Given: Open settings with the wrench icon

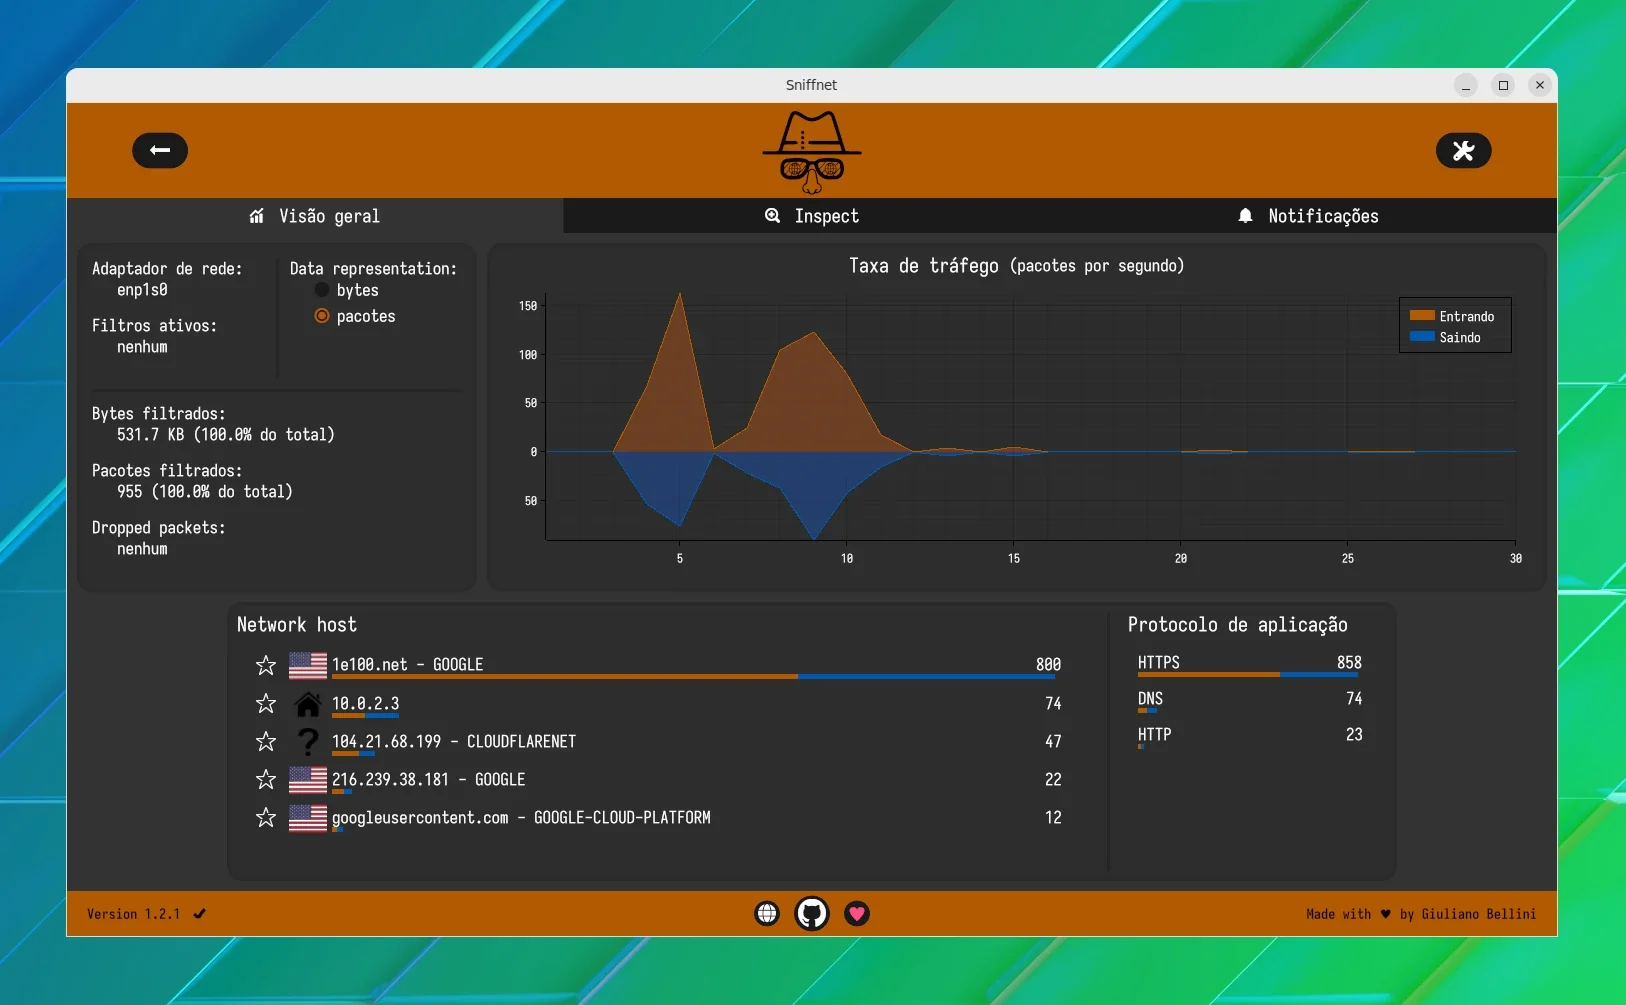Looking at the screenshot, I should pos(1463,151).
